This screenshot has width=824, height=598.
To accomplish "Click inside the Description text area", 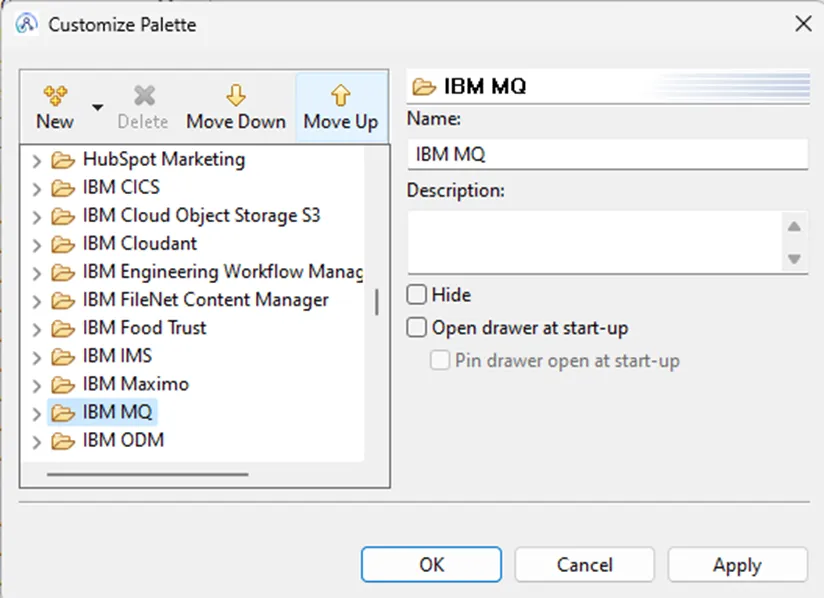I will point(595,242).
